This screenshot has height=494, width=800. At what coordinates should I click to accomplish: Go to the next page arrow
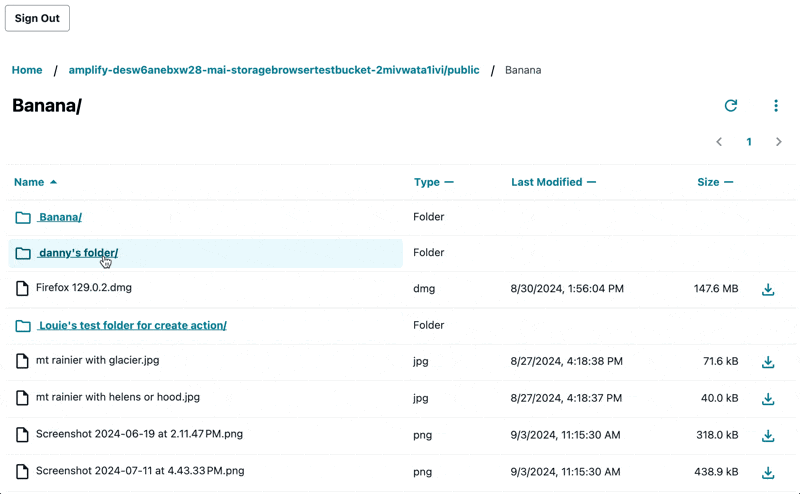click(779, 142)
